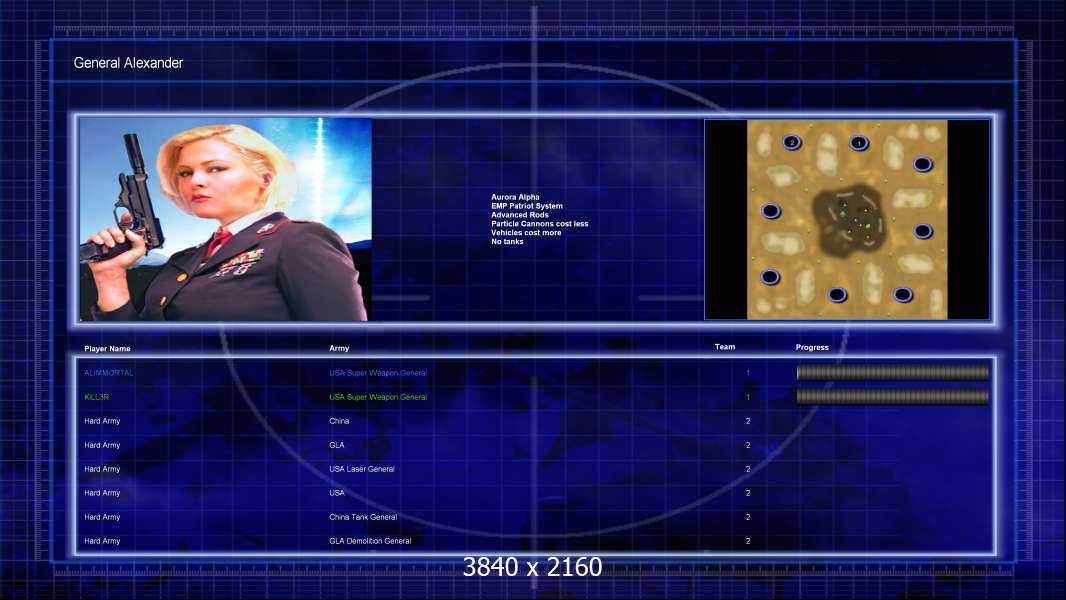Screen dimensions: 1066x600
Task: Select the 'General Alexander' title text
Action: point(128,63)
